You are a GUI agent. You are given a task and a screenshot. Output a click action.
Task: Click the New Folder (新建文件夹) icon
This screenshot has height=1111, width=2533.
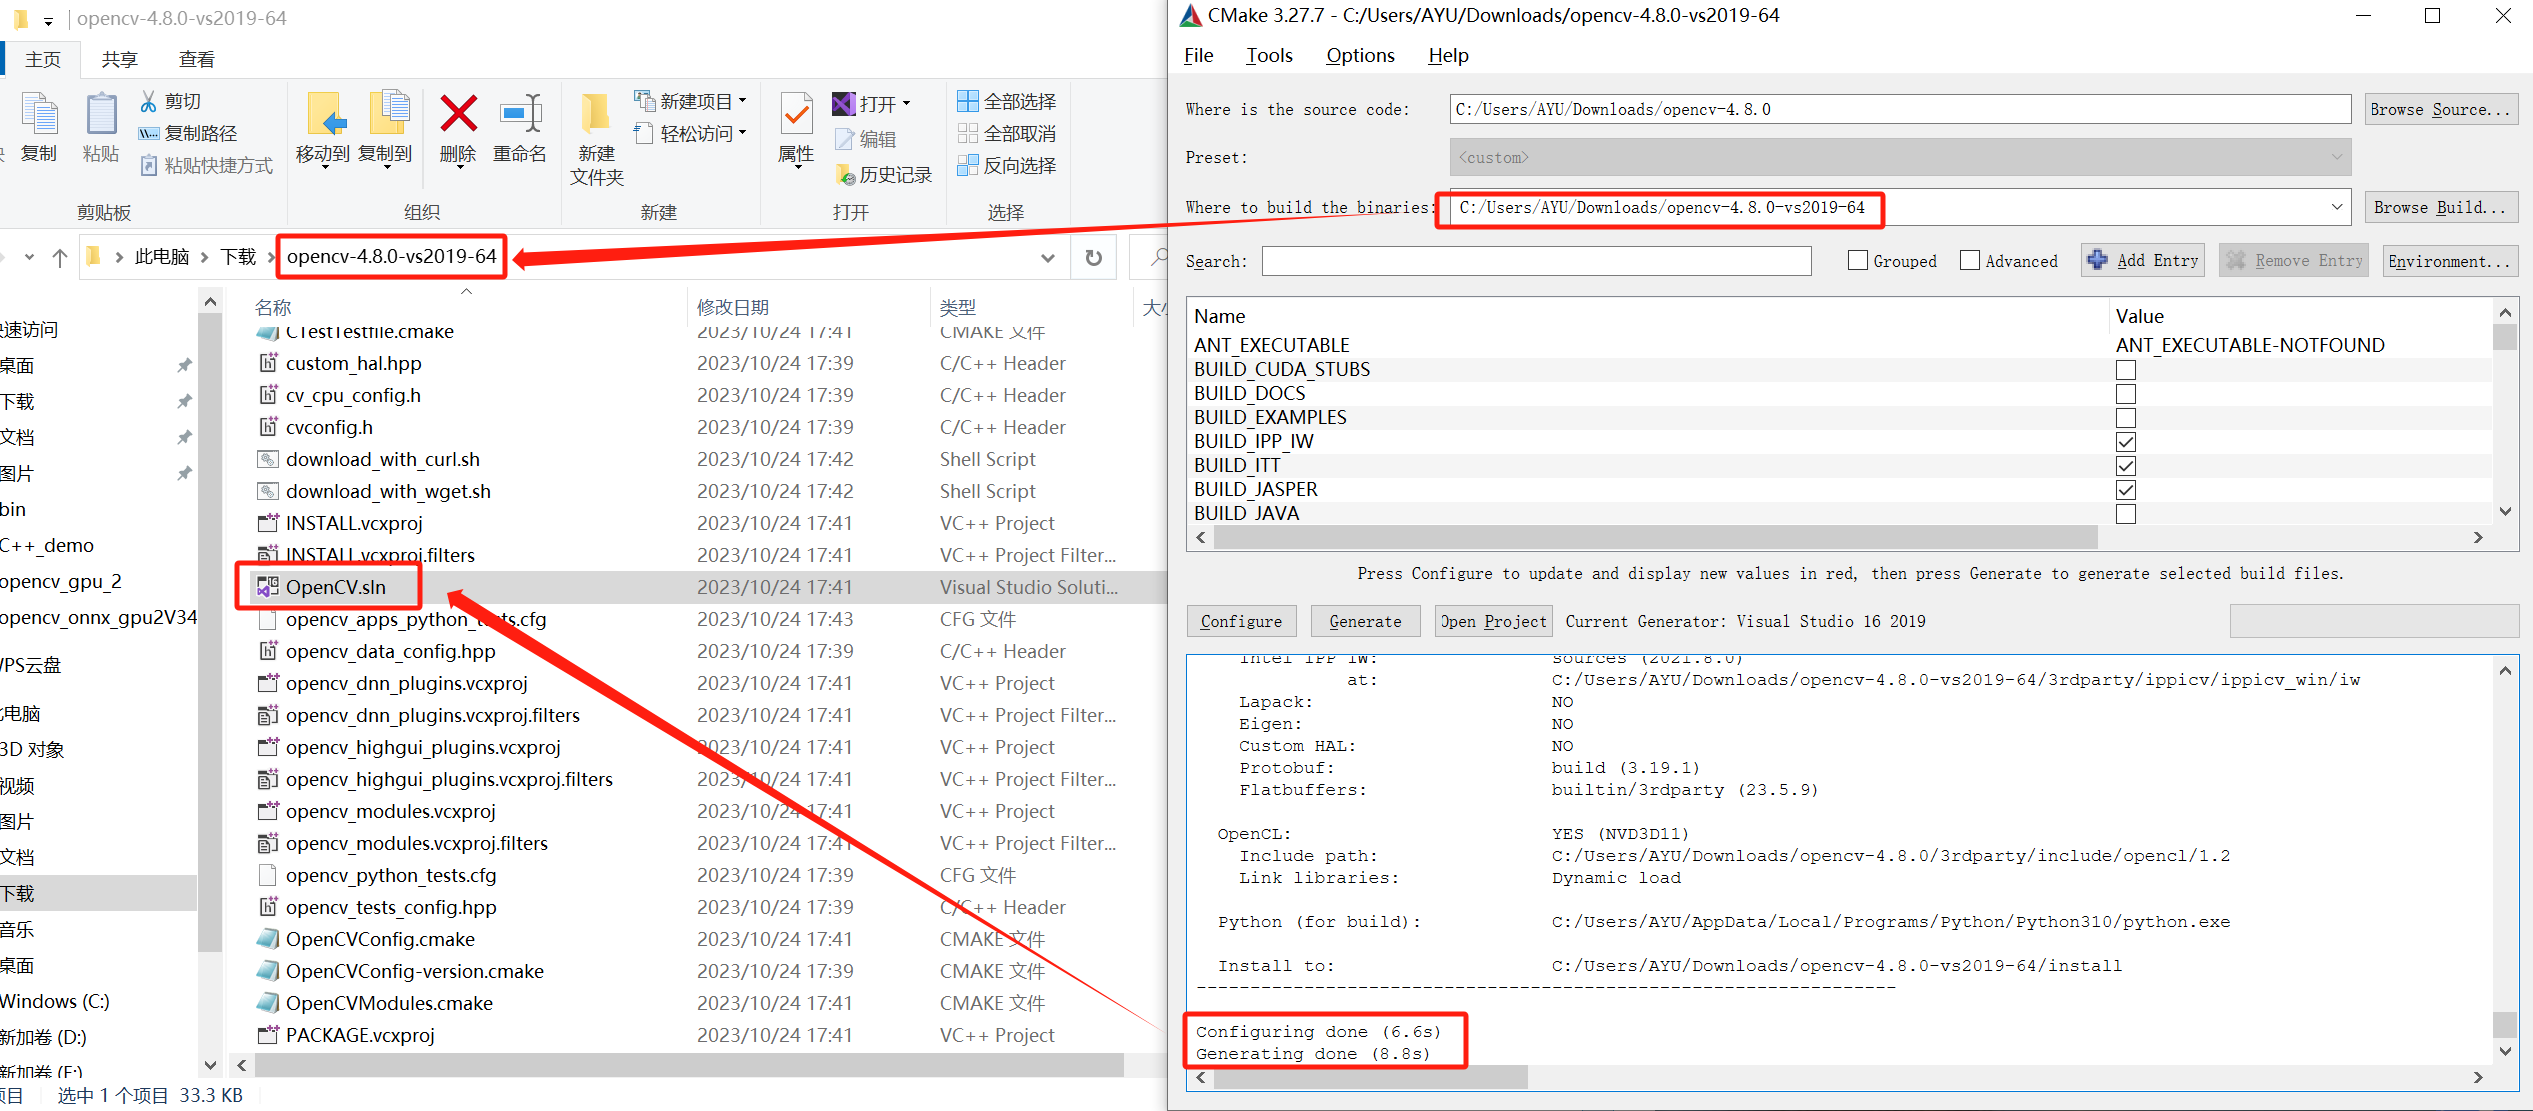click(x=596, y=115)
